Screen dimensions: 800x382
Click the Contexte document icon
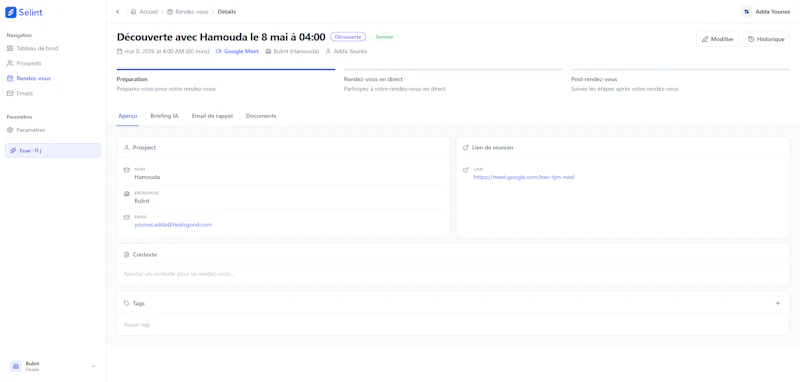tap(127, 254)
